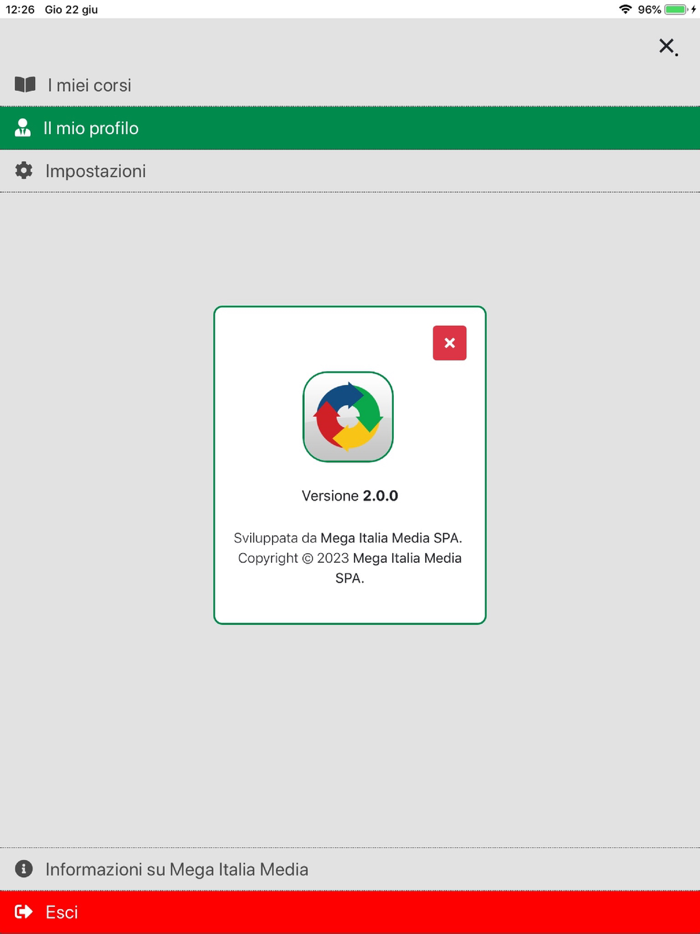Open the I miei corsi menu item
This screenshot has height=934, width=700.
coord(350,85)
